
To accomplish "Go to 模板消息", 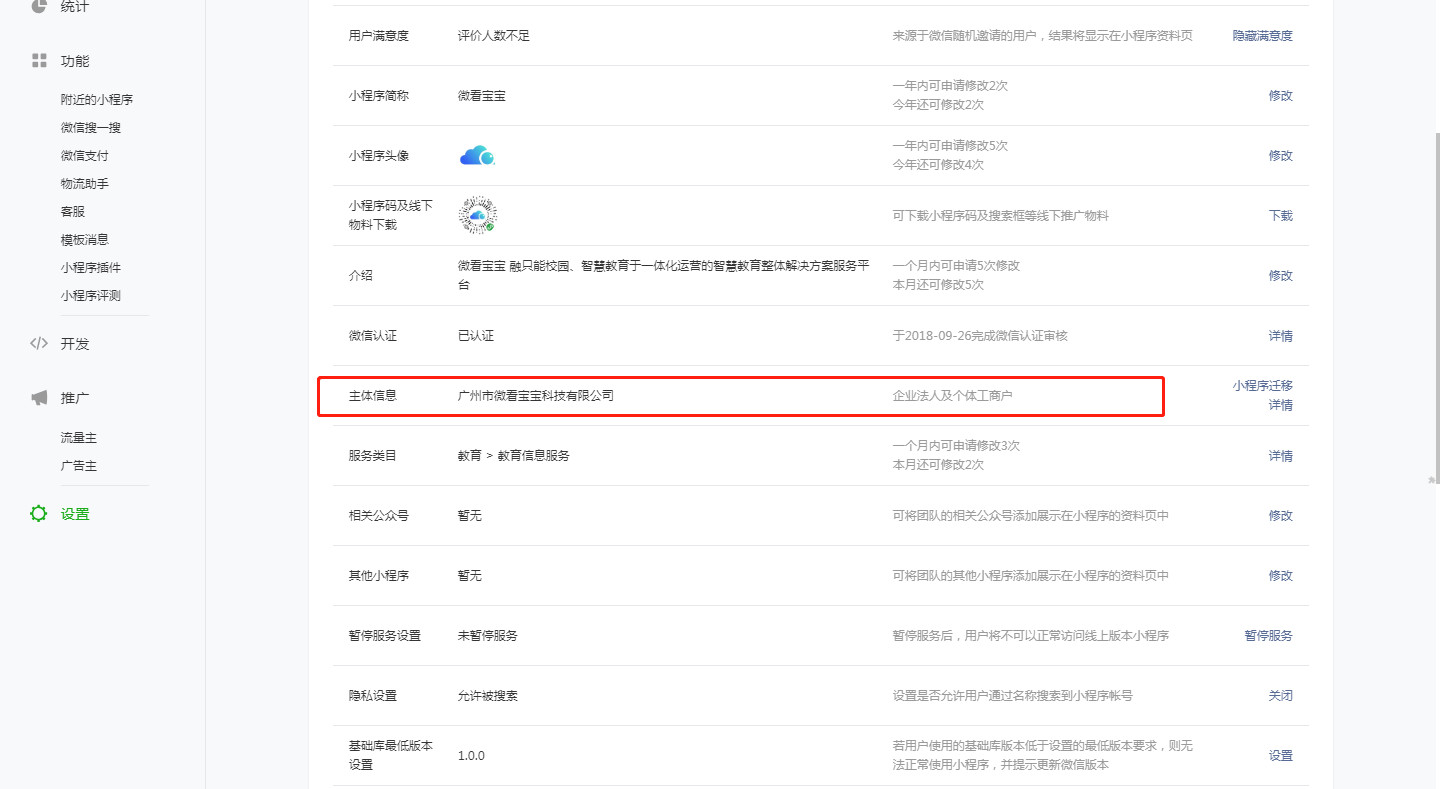I will click(85, 240).
